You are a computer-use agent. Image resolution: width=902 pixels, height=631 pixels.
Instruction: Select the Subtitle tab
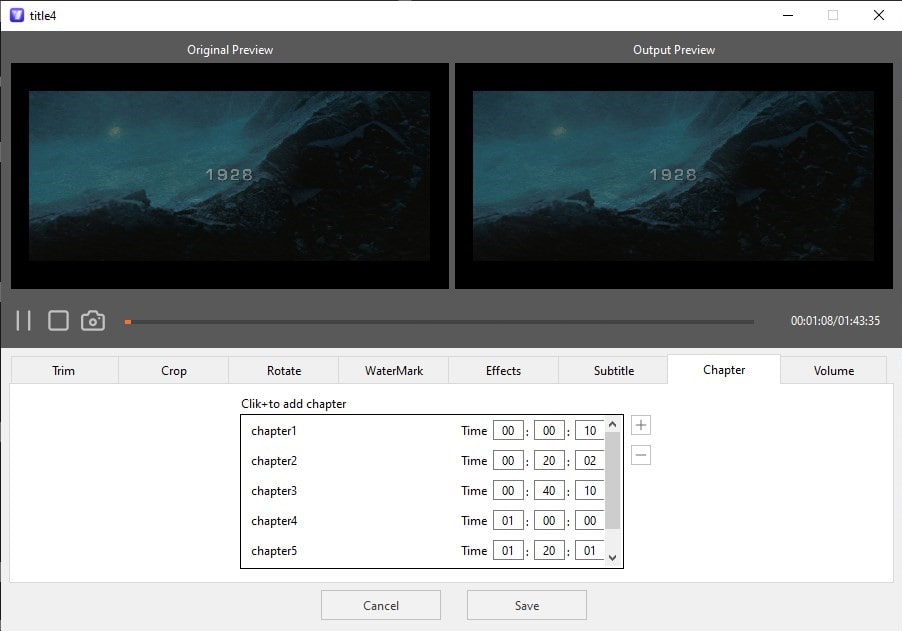[613, 369]
